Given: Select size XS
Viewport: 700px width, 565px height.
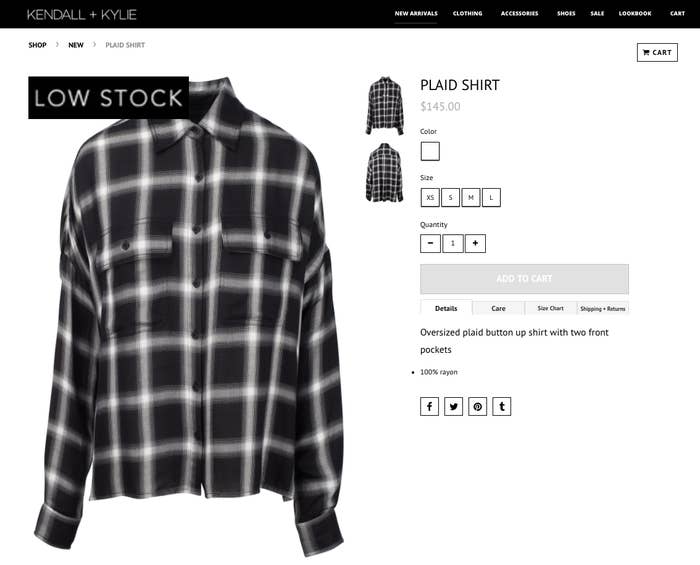Looking at the screenshot, I should point(430,197).
